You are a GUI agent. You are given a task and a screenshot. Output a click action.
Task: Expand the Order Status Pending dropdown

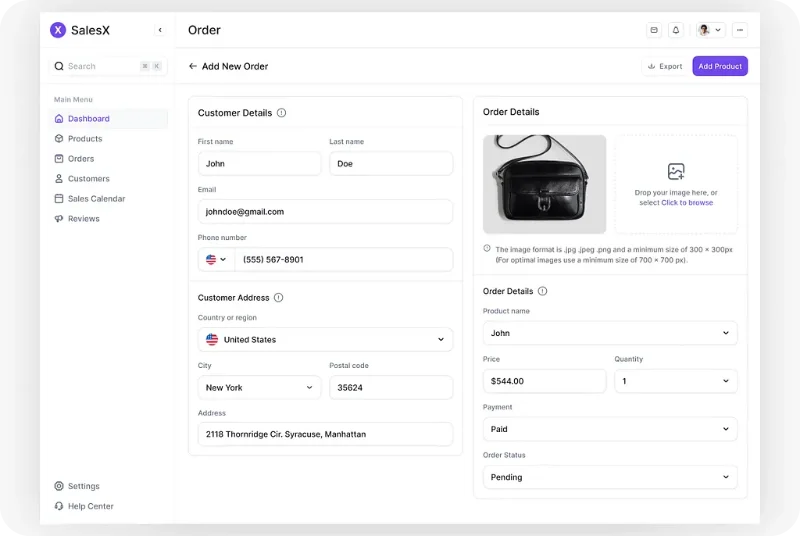610,477
